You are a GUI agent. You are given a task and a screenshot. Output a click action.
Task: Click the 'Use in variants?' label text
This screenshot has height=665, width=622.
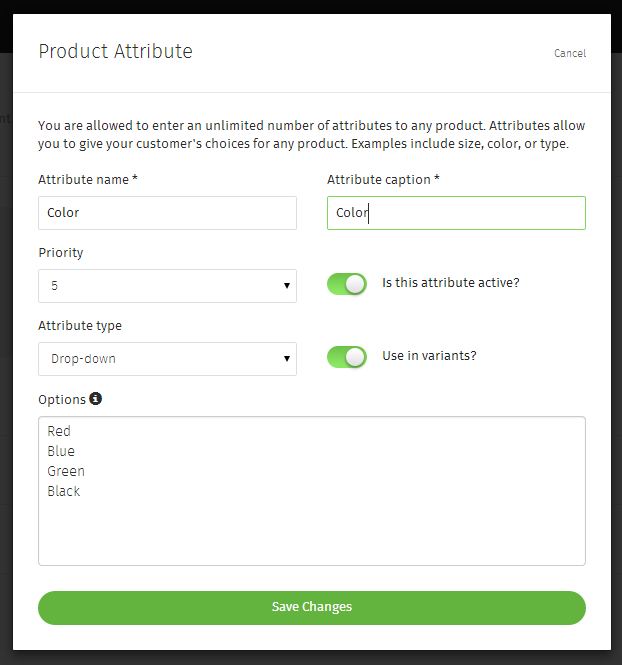tap(429, 355)
